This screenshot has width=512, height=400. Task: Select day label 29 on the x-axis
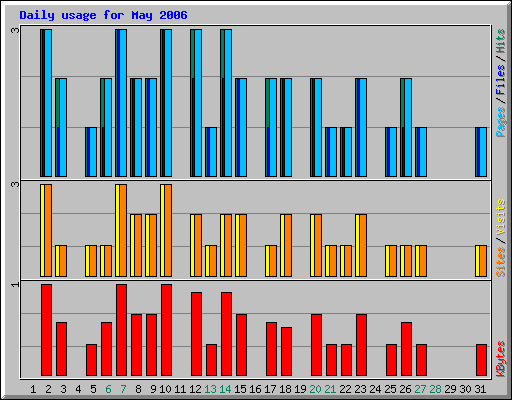tap(450, 389)
